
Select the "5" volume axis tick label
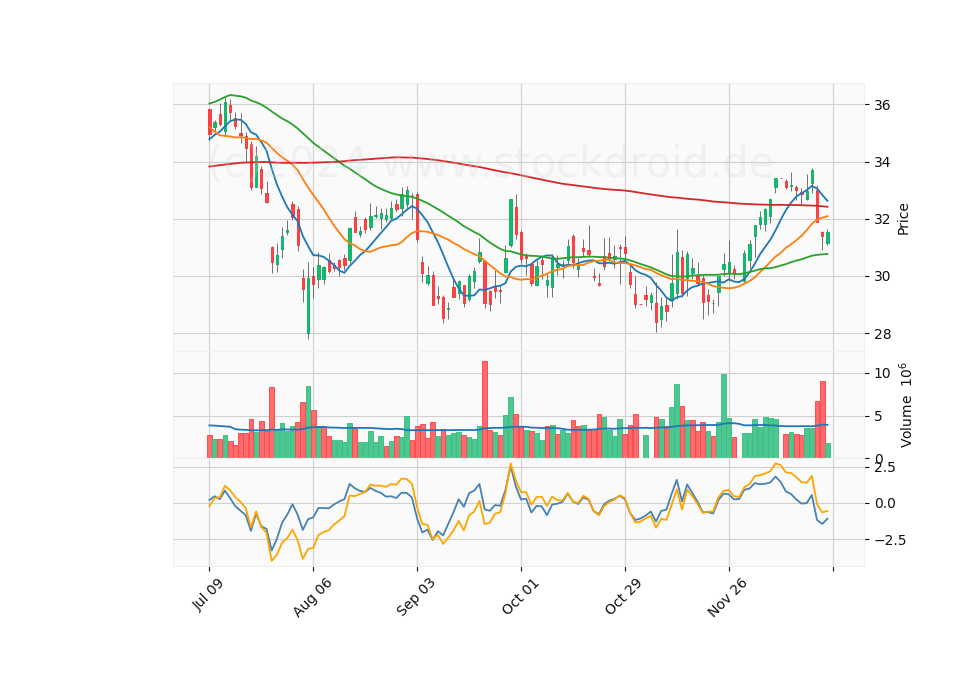pos(879,416)
